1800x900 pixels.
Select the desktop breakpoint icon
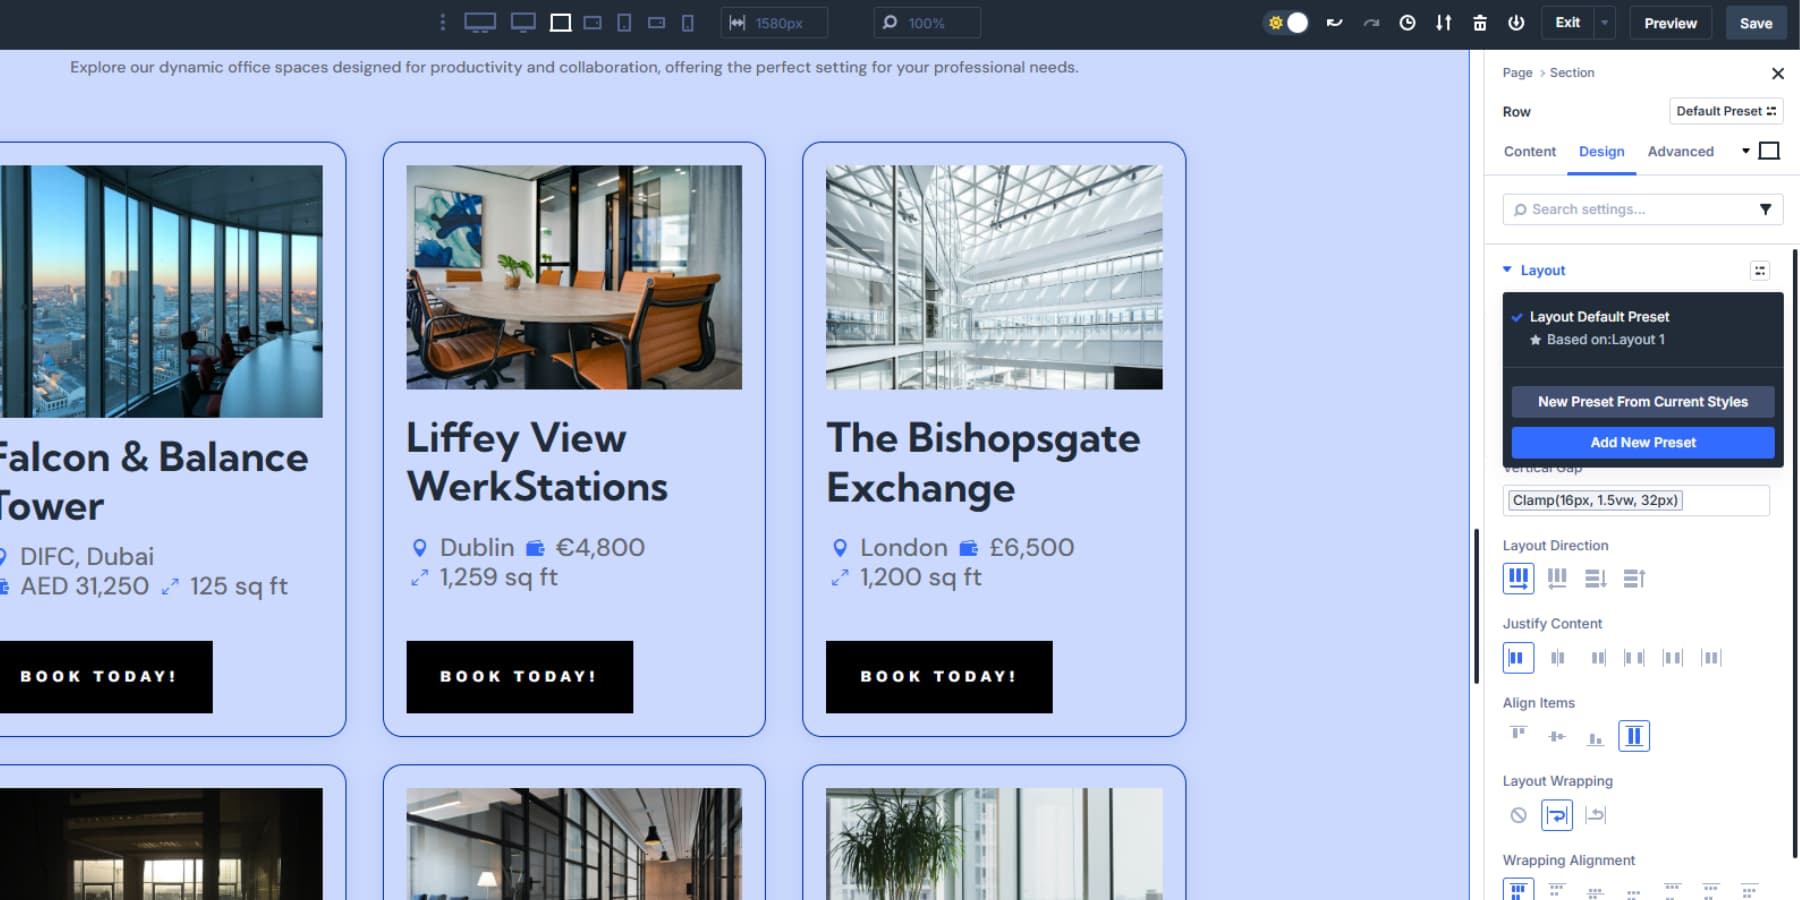tap(481, 22)
